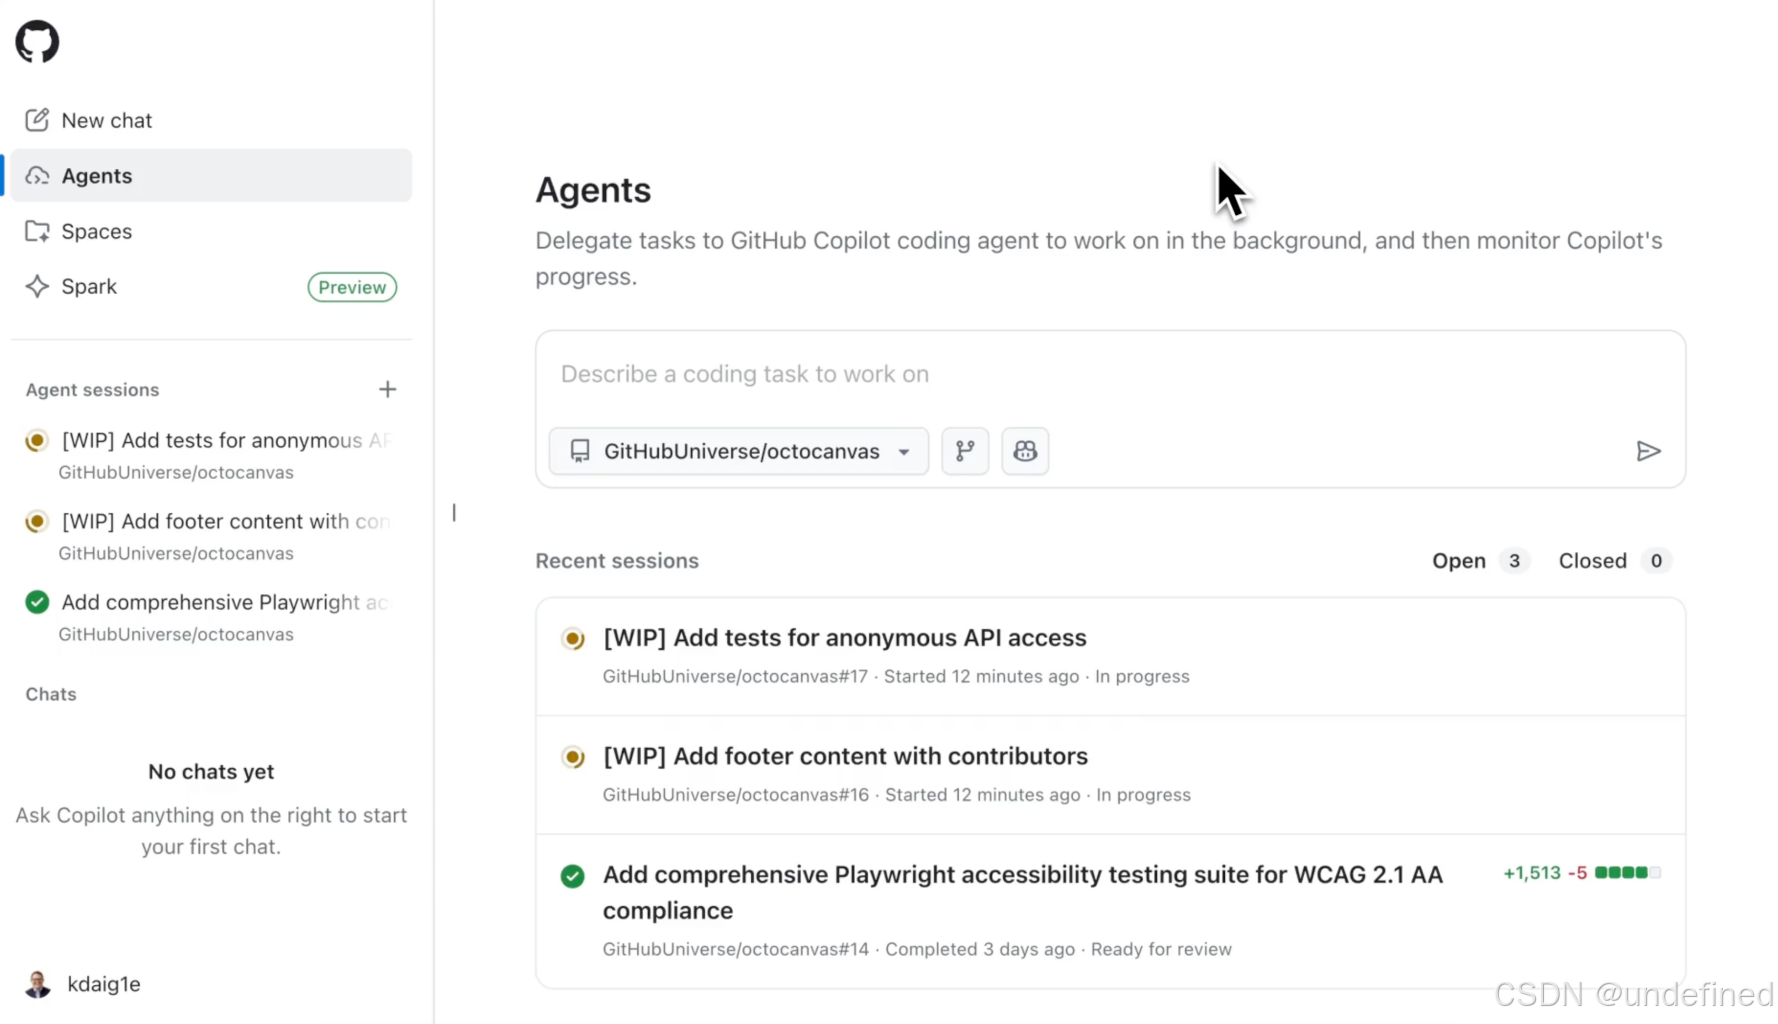Image resolution: width=1778 pixels, height=1024 pixels.
Task: Open the kdaig1e user profile
Action: click(84, 984)
